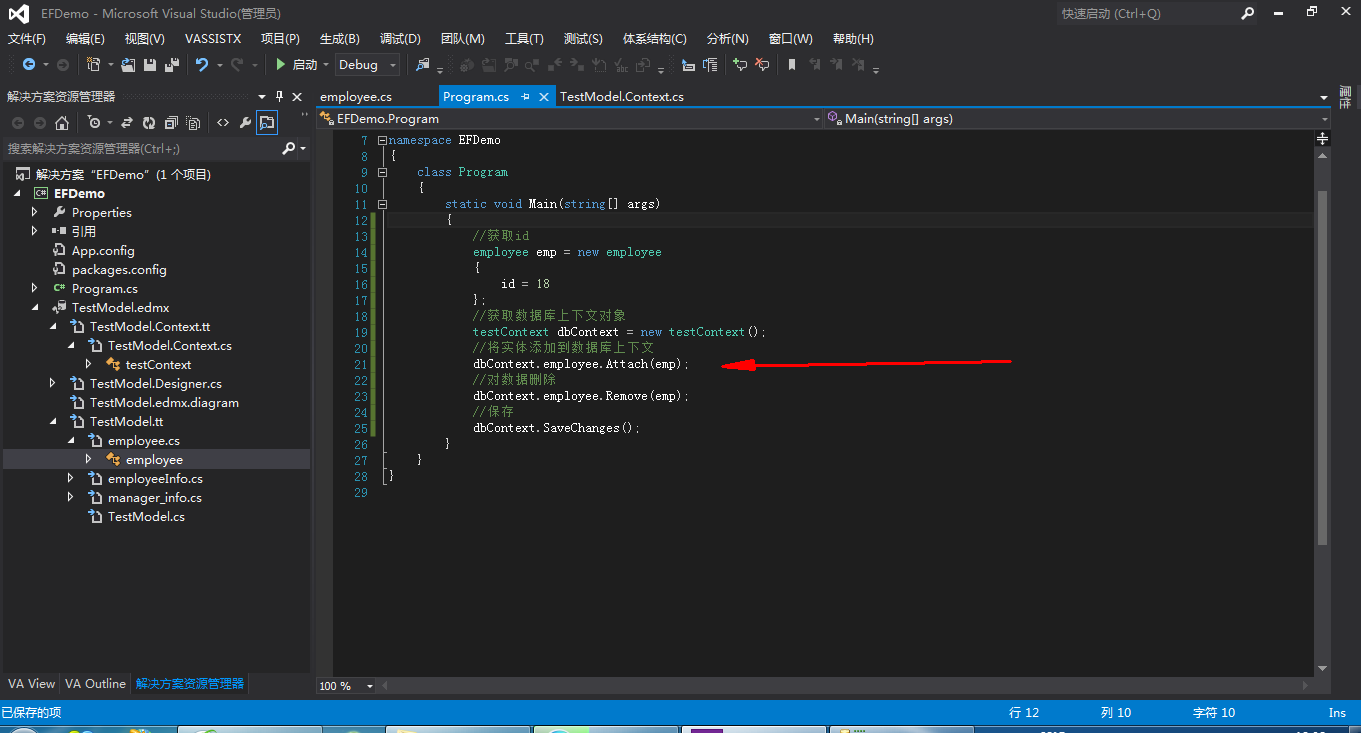Collapse the EFDemo project node
Image resolution: width=1361 pixels, height=733 pixels.
[18, 194]
